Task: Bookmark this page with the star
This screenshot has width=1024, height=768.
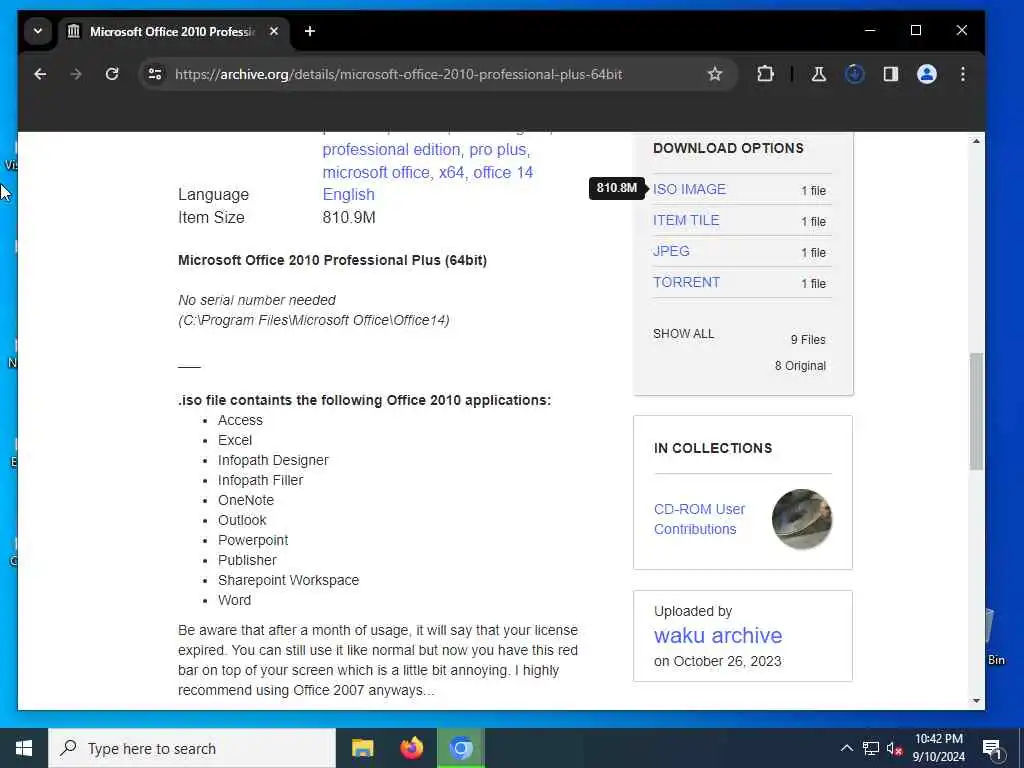Action: click(715, 74)
